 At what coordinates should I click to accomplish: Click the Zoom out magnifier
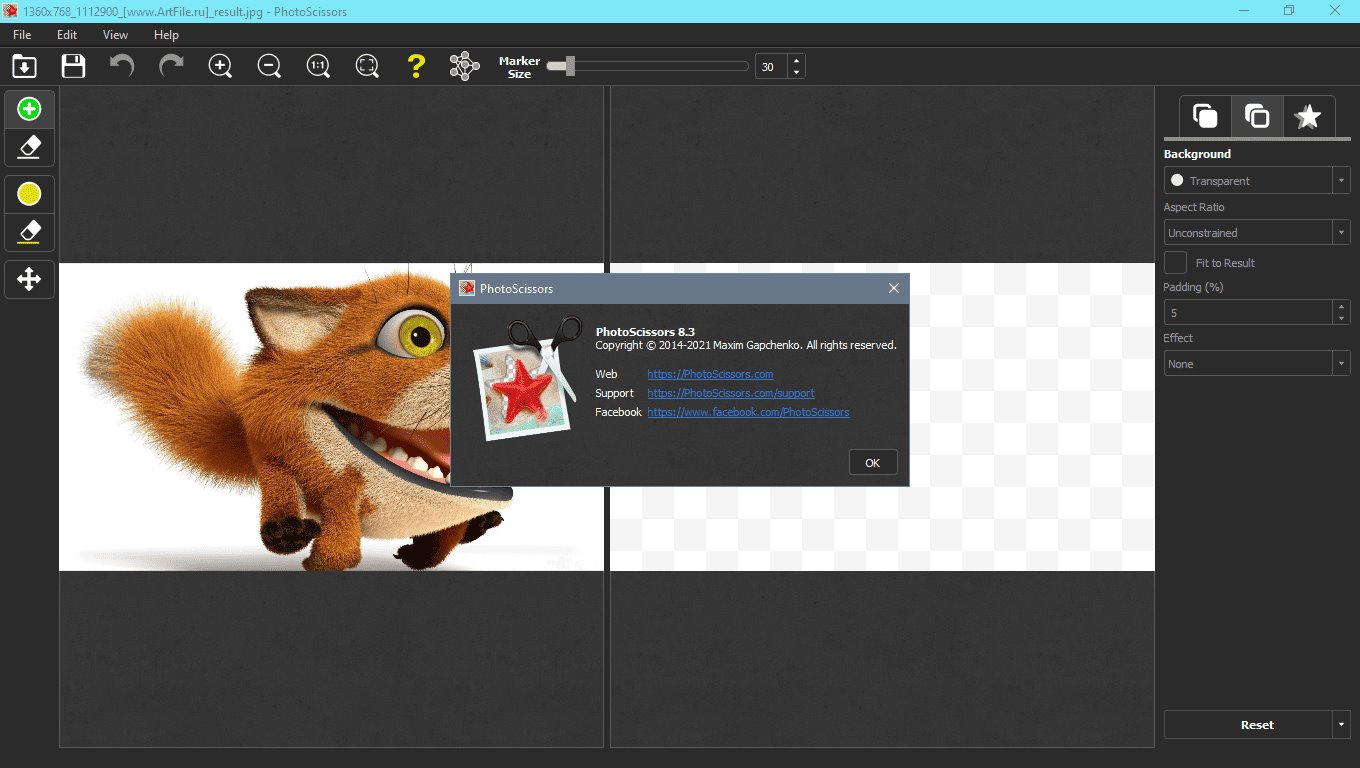tap(269, 67)
